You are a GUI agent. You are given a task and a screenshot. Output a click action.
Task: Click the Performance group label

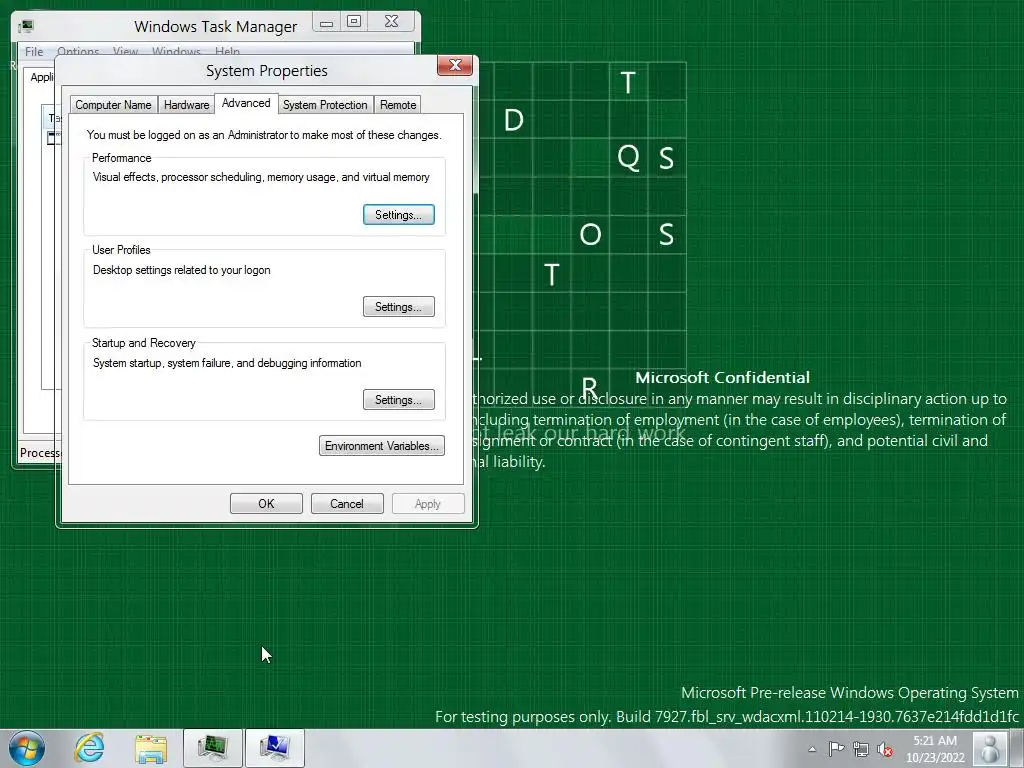coord(121,158)
